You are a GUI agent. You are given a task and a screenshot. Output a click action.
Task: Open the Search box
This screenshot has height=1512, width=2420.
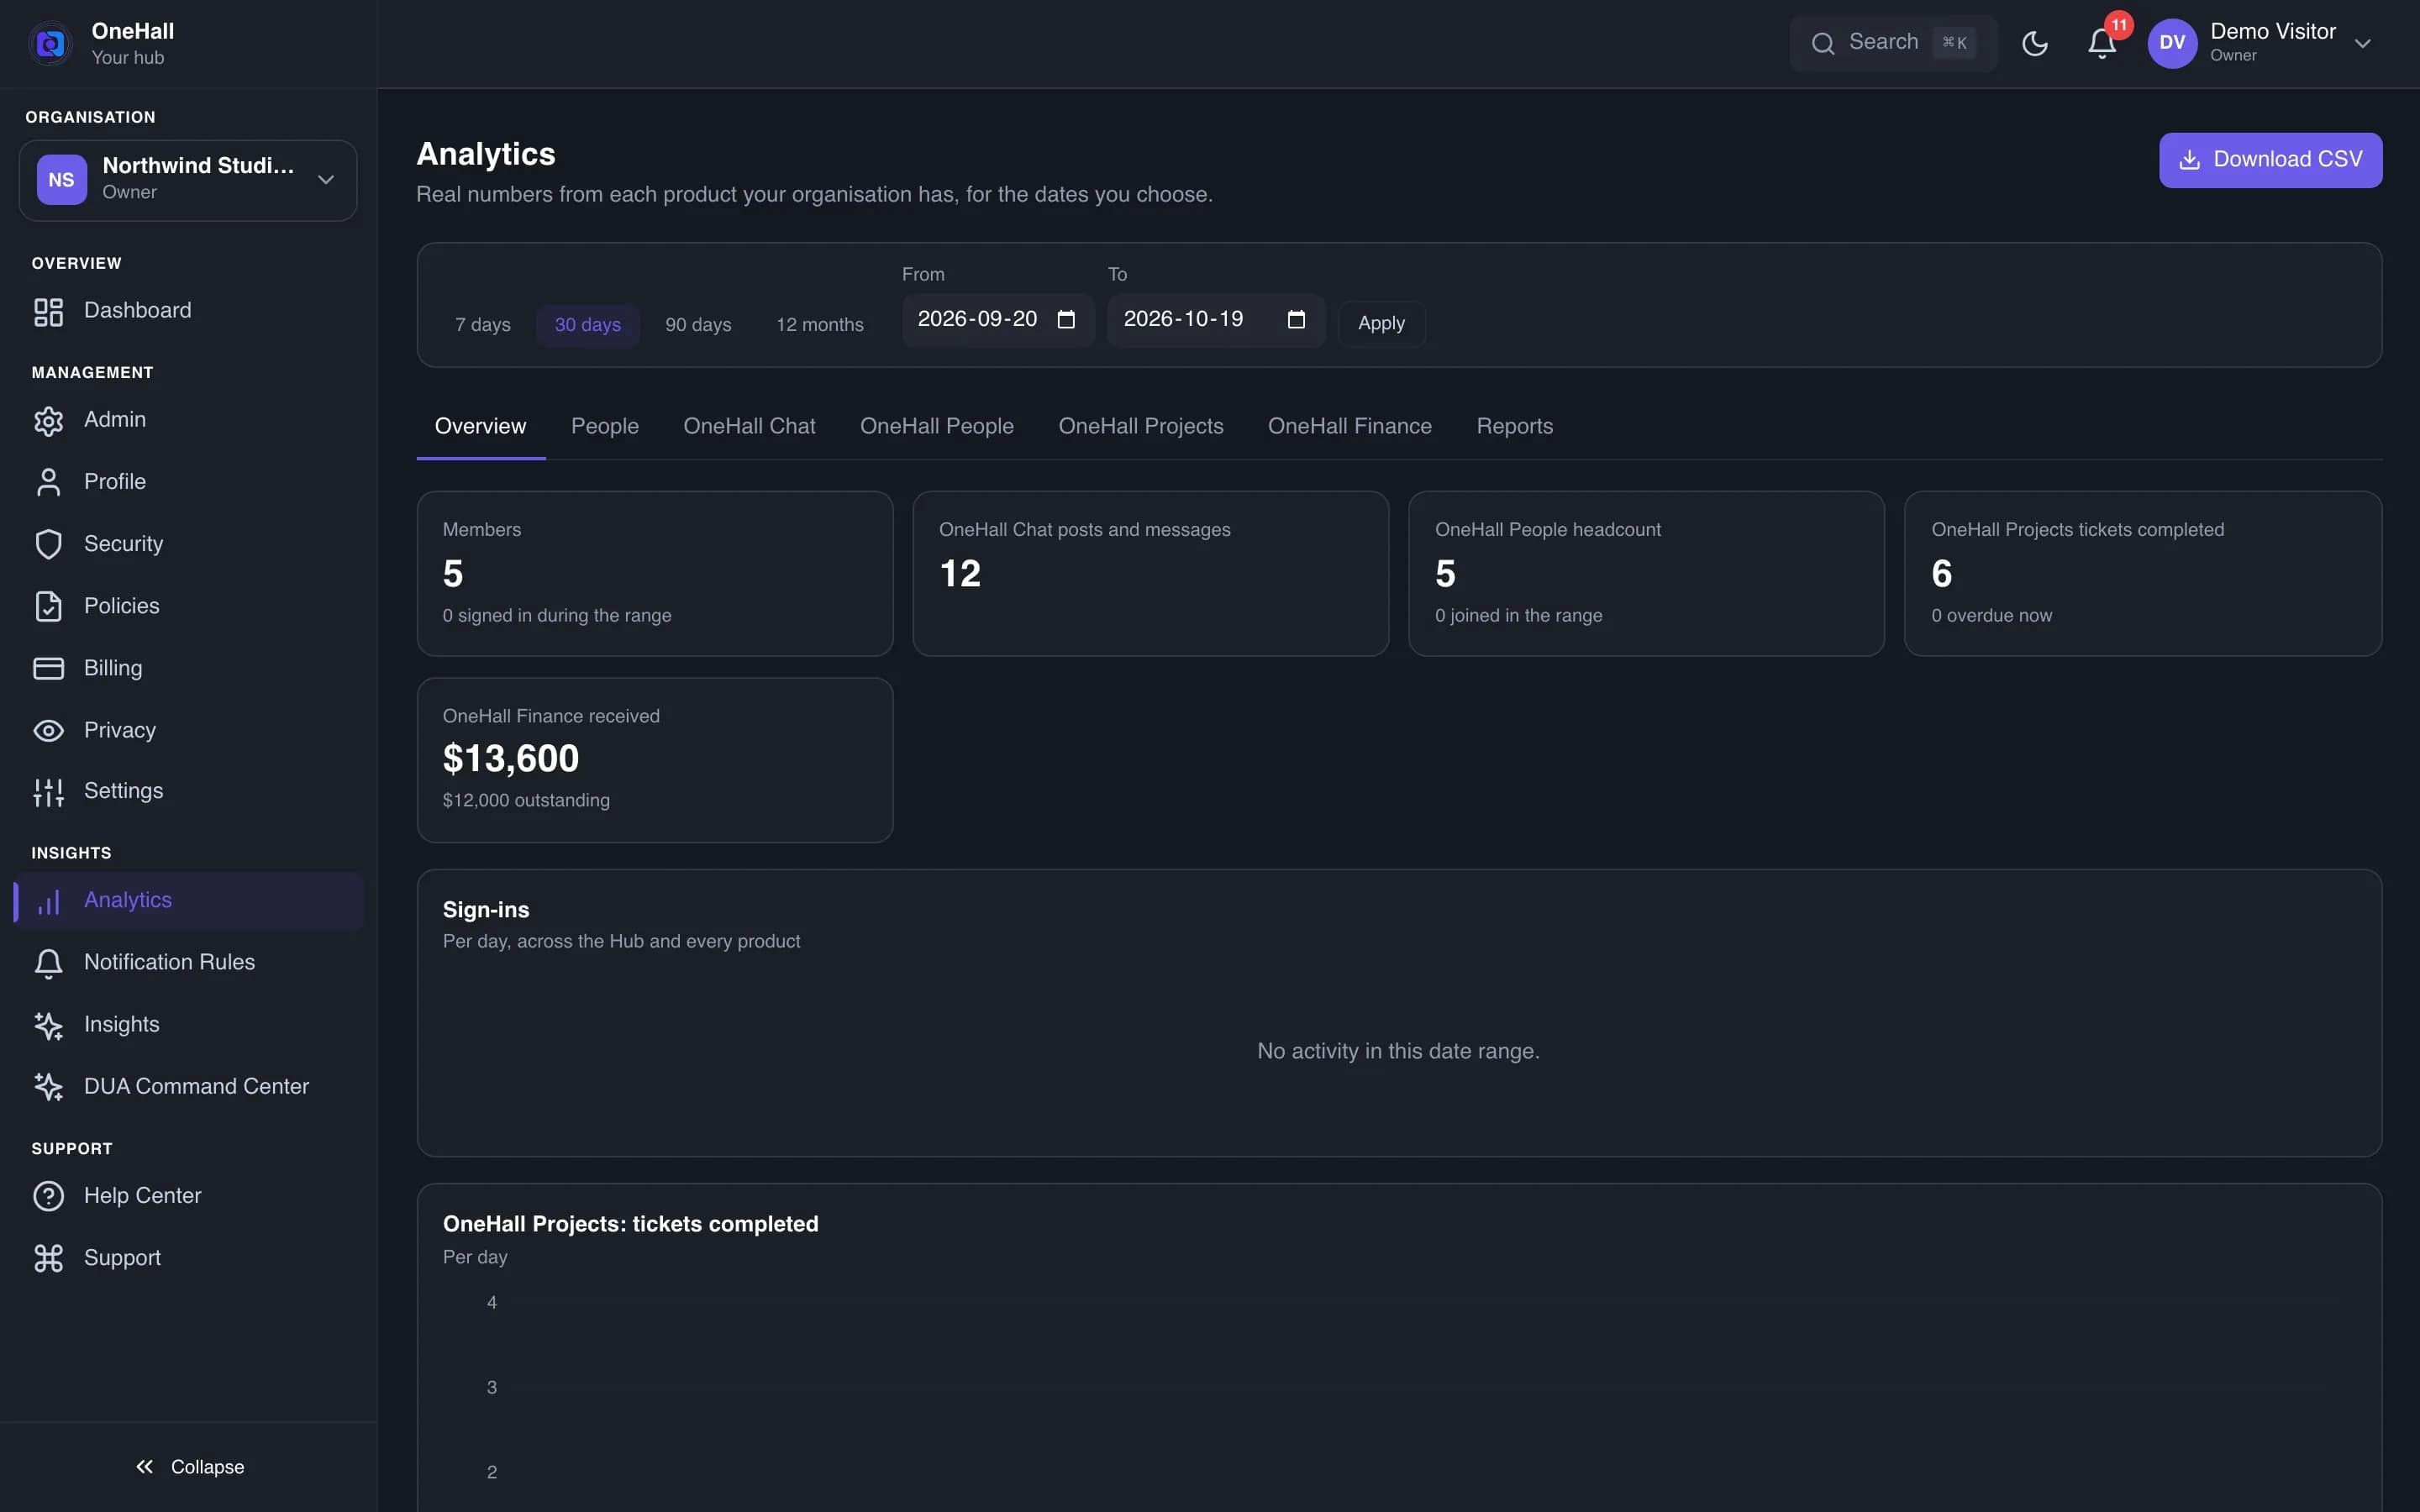pos(1892,43)
